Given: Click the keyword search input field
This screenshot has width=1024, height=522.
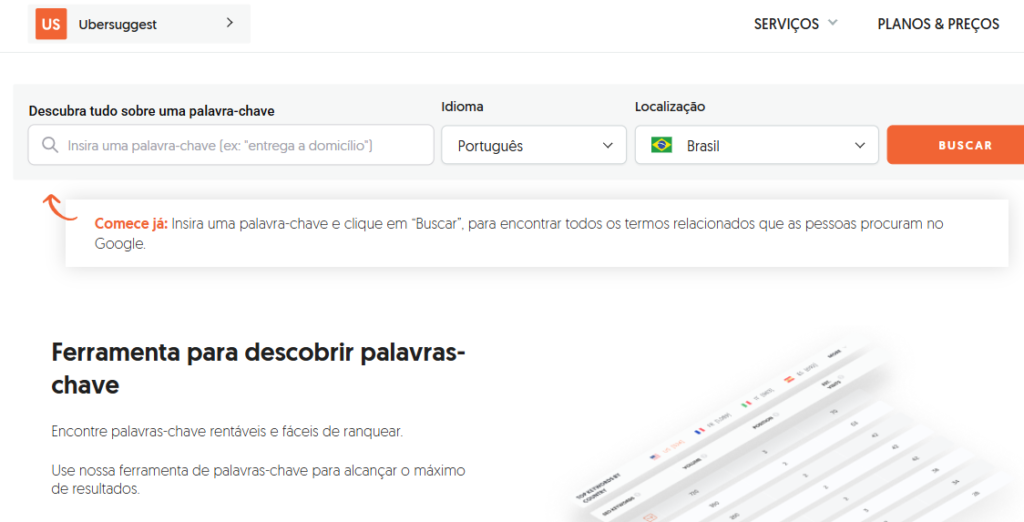Looking at the screenshot, I should (231, 145).
